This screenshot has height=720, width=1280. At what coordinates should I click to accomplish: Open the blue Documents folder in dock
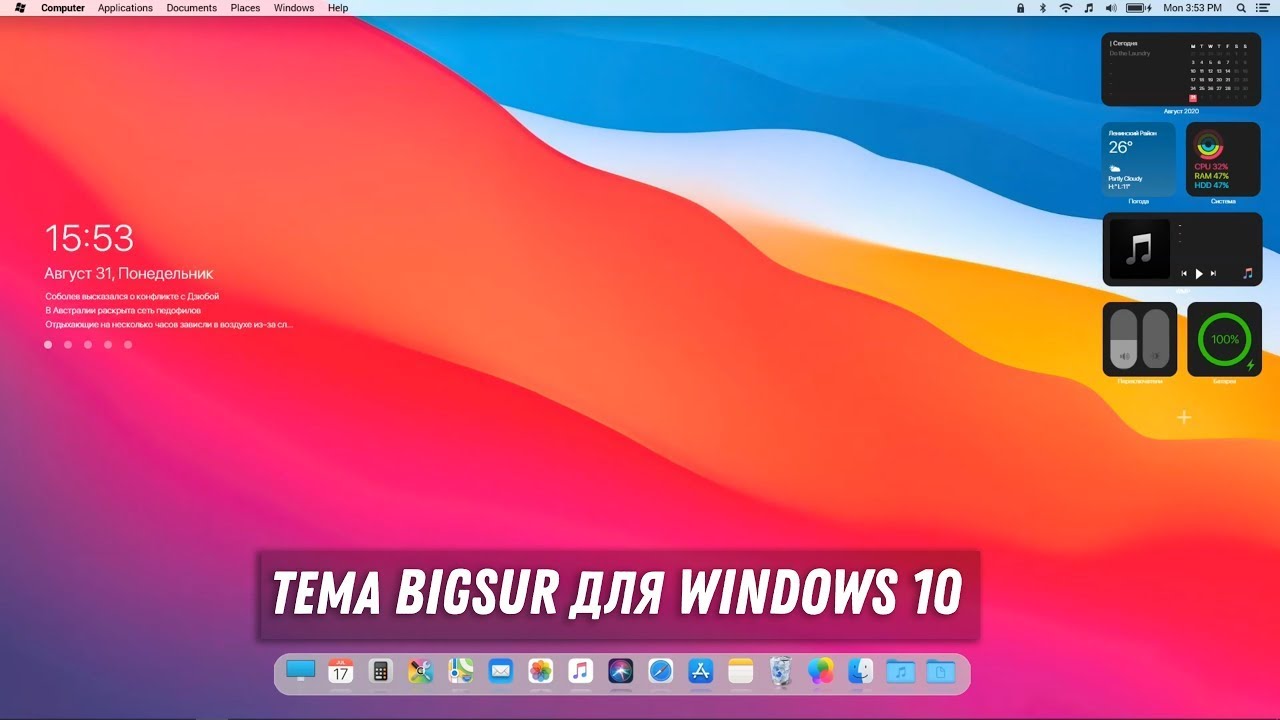[x=941, y=672]
